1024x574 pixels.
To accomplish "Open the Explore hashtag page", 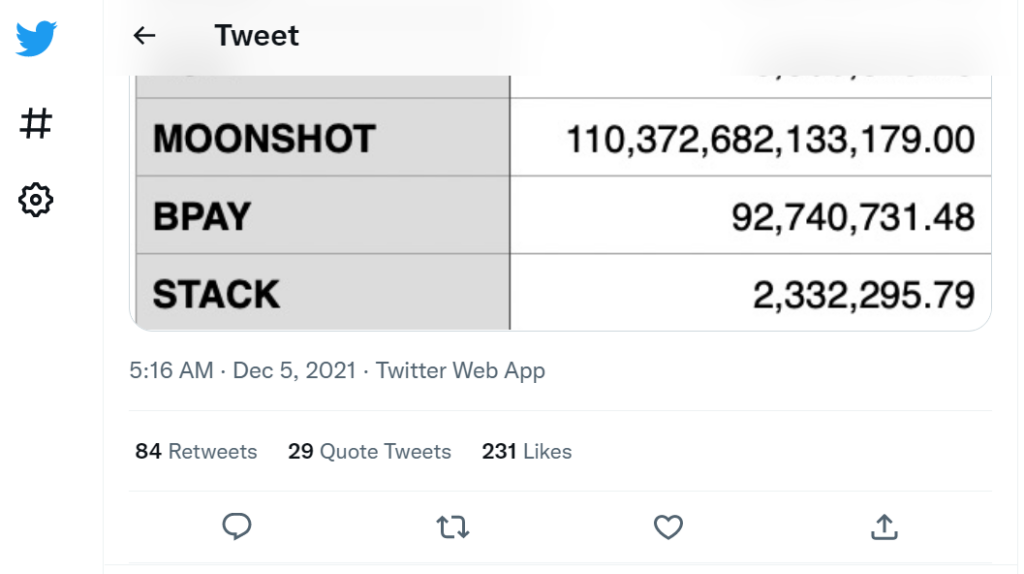I will (36, 123).
